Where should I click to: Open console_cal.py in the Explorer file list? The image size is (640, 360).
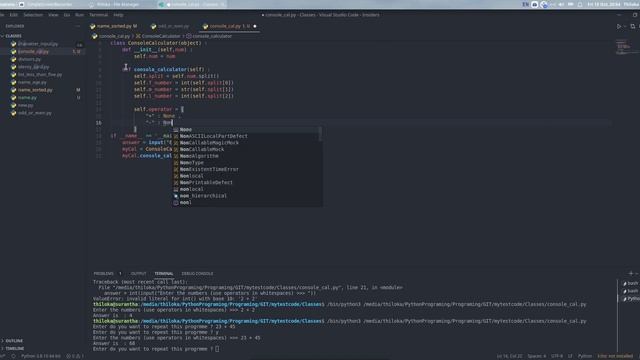click(x=33, y=52)
